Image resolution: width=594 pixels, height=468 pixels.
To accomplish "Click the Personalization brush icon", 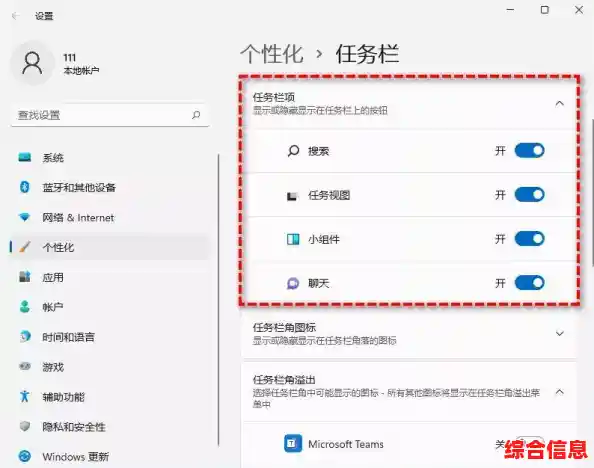I will (x=25, y=247).
